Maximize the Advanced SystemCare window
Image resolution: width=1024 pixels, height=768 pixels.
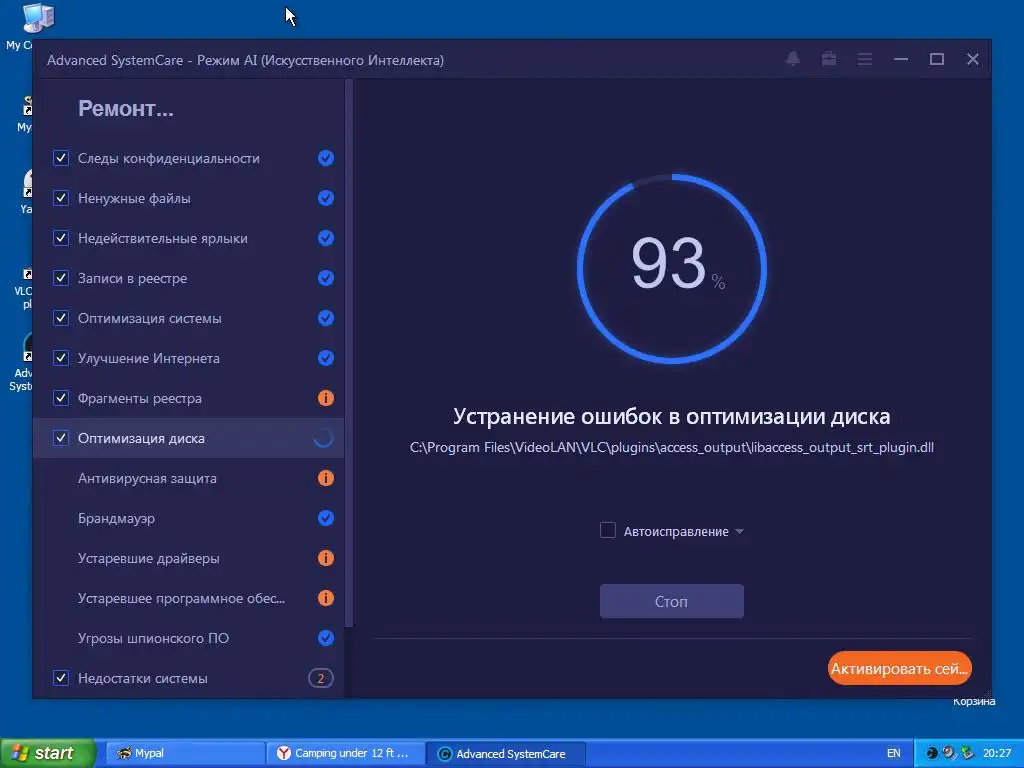click(936, 59)
